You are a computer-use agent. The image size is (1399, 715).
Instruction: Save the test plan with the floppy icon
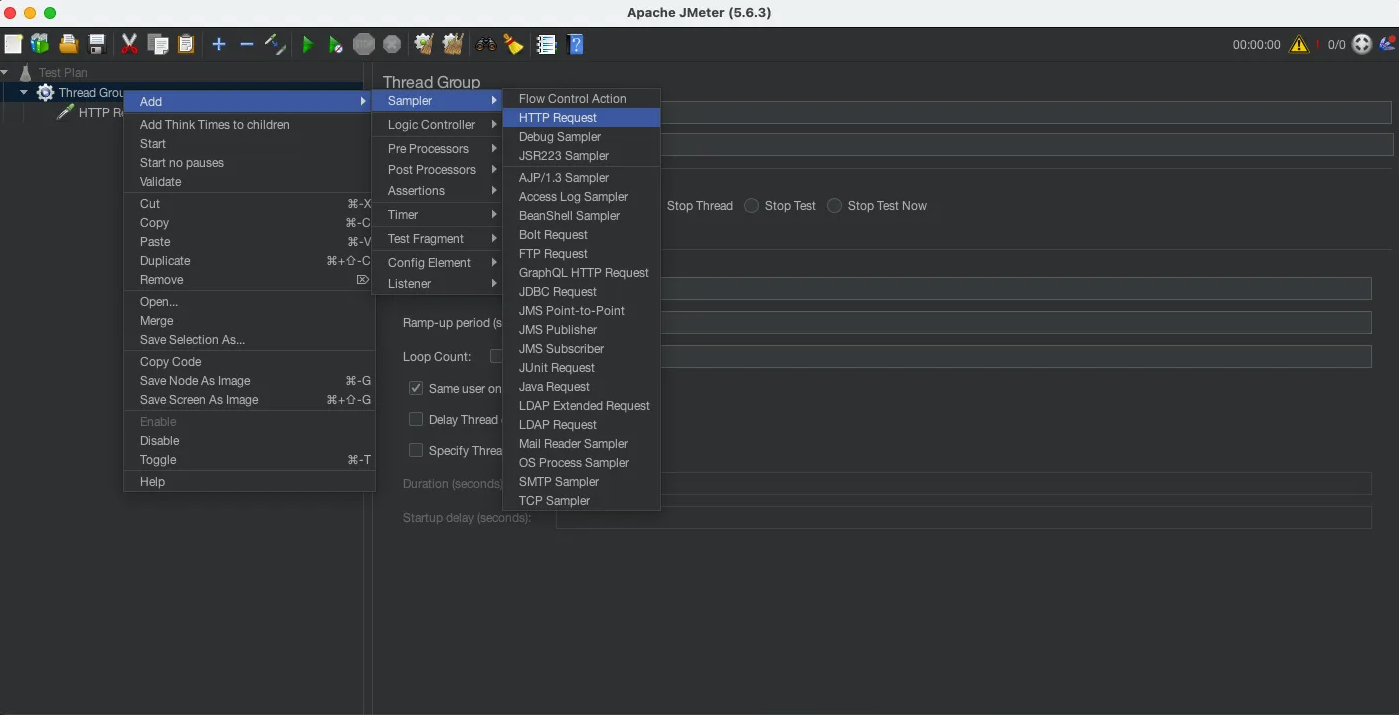[97, 44]
